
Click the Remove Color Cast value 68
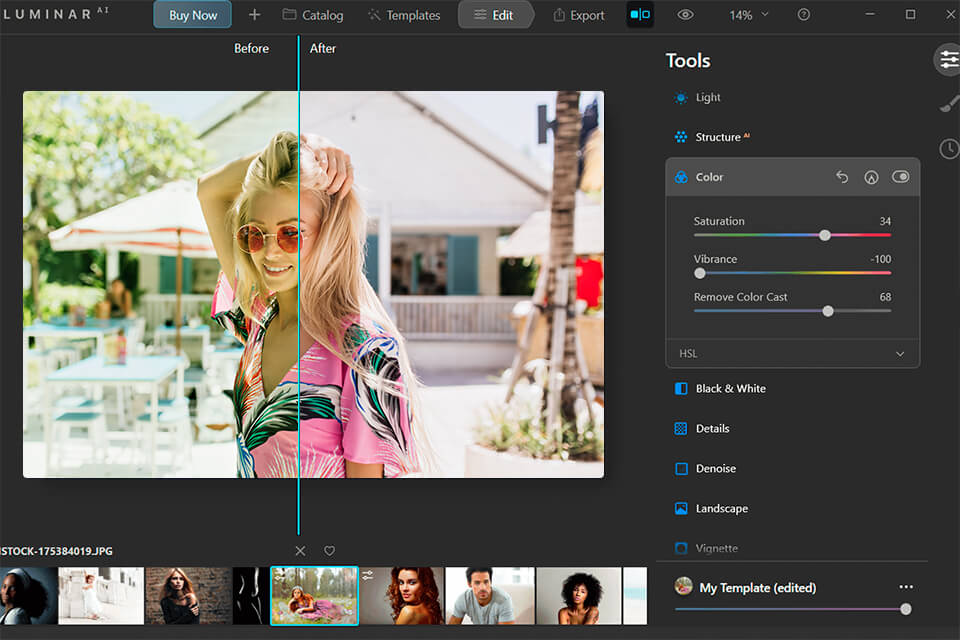click(885, 297)
